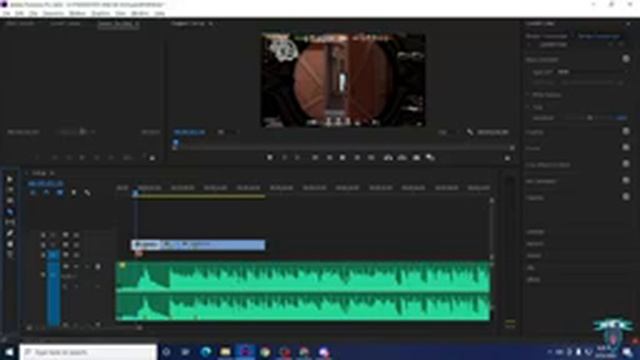Open the Vignette section of Lumetri
The image size is (640, 360).
pyautogui.click(x=535, y=197)
